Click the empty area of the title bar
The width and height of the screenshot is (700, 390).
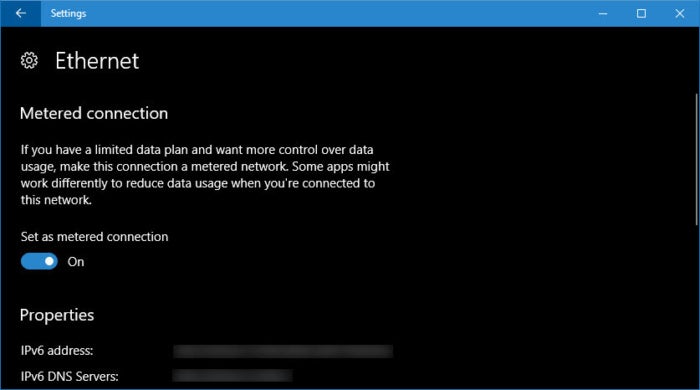click(x=335, y=13)
